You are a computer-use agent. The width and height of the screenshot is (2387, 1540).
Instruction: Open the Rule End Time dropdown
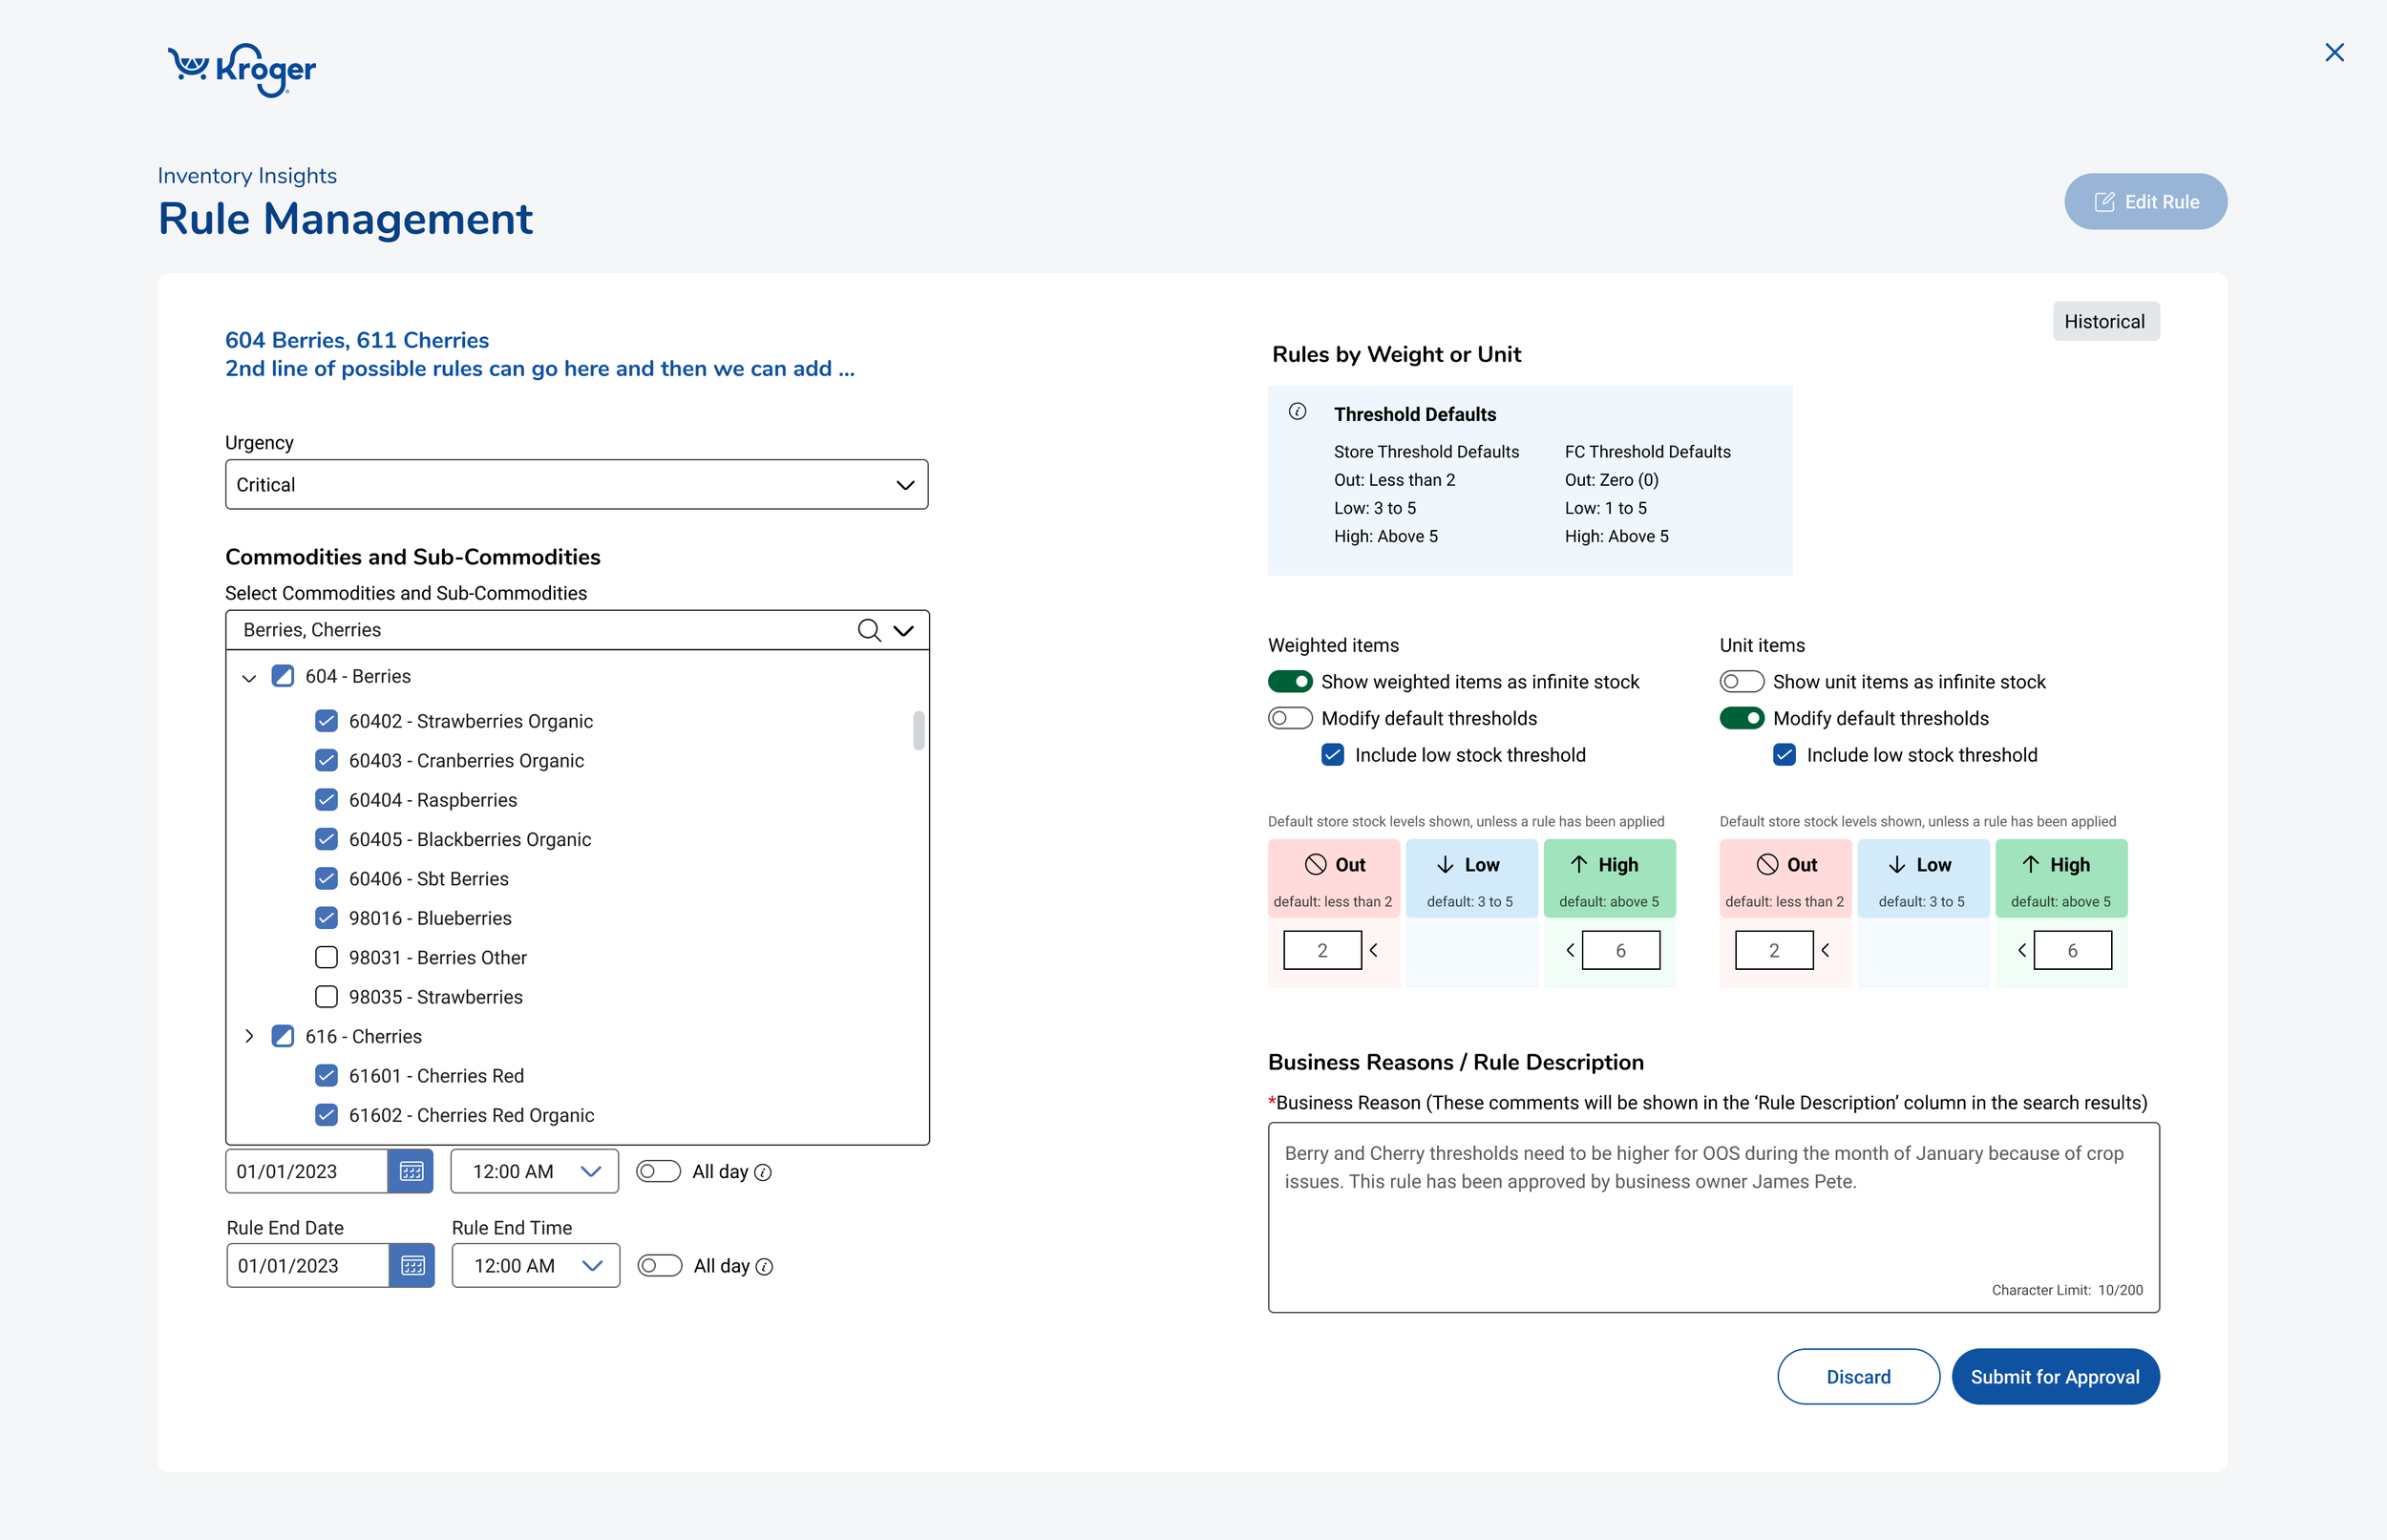(535, 1266)
